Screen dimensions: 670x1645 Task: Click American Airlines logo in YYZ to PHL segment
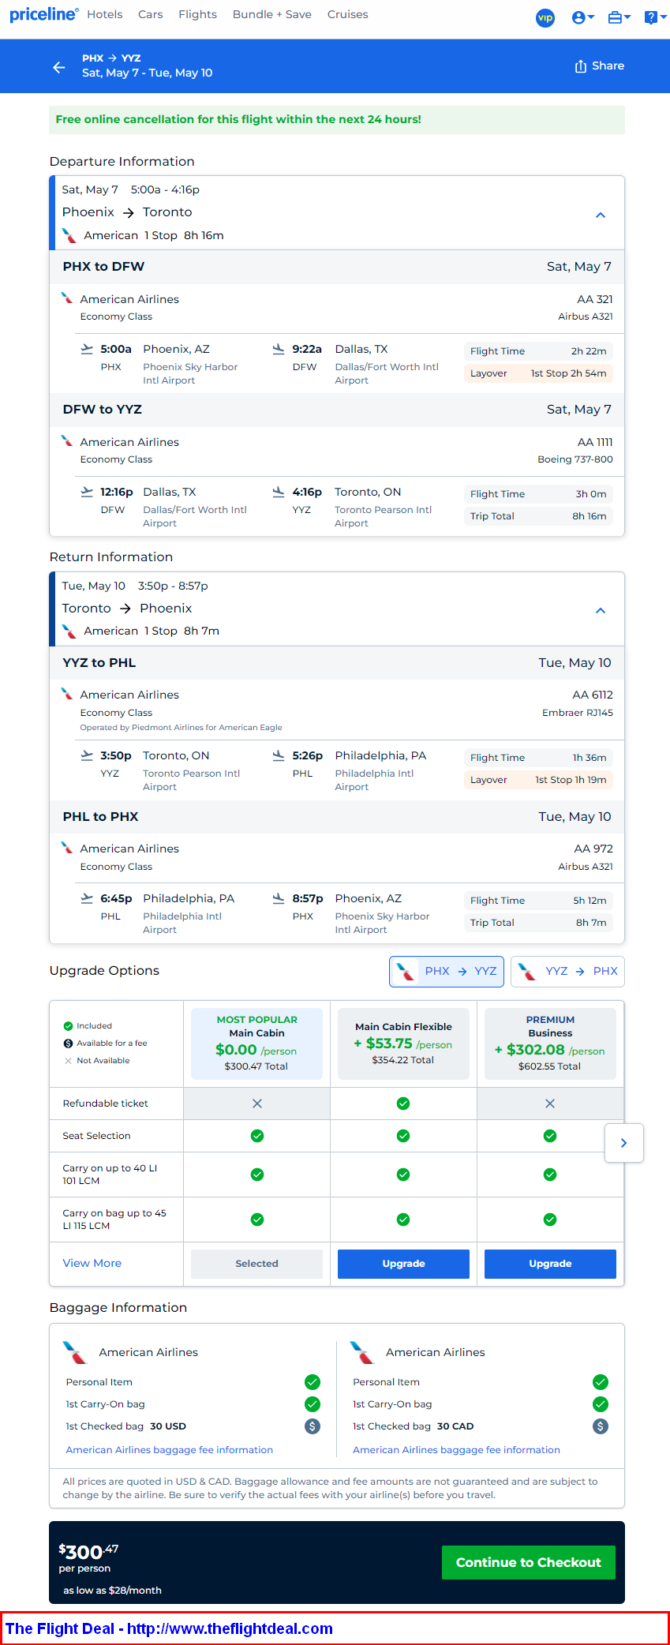click(67, 694)
